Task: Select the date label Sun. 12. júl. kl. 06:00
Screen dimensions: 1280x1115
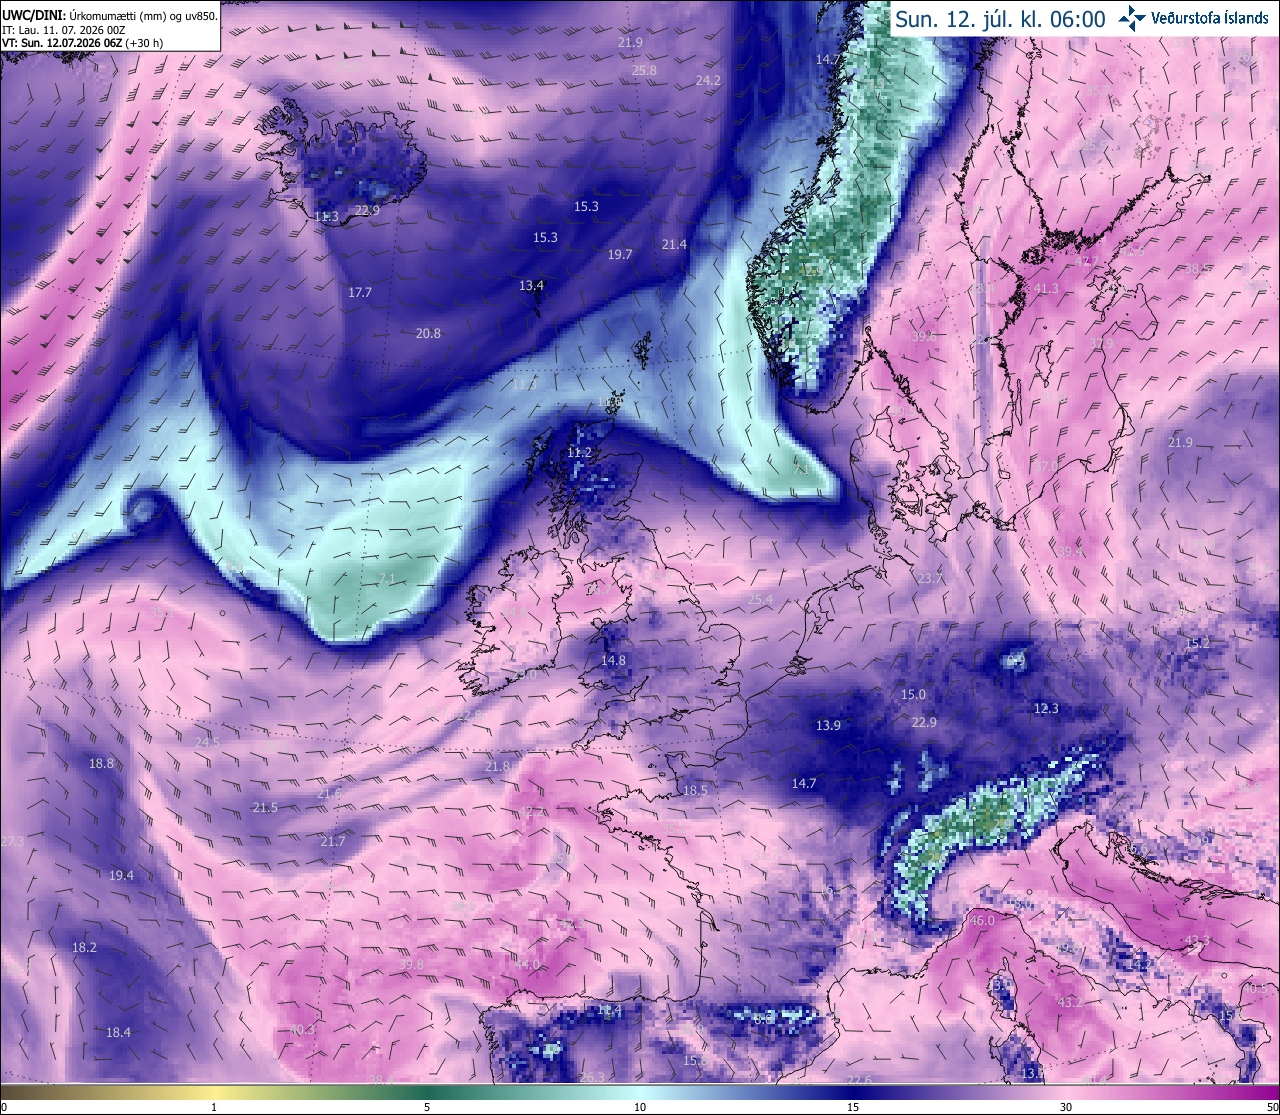Action: [x=1000, y=19]
